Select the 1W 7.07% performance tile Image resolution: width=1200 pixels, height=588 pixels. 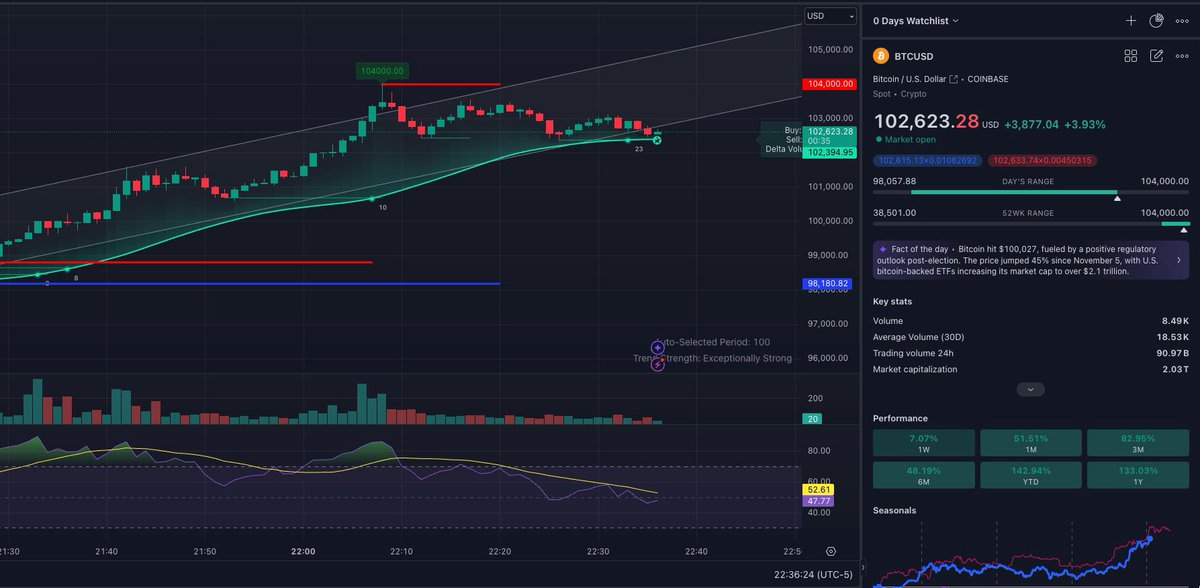pos(923,445)
